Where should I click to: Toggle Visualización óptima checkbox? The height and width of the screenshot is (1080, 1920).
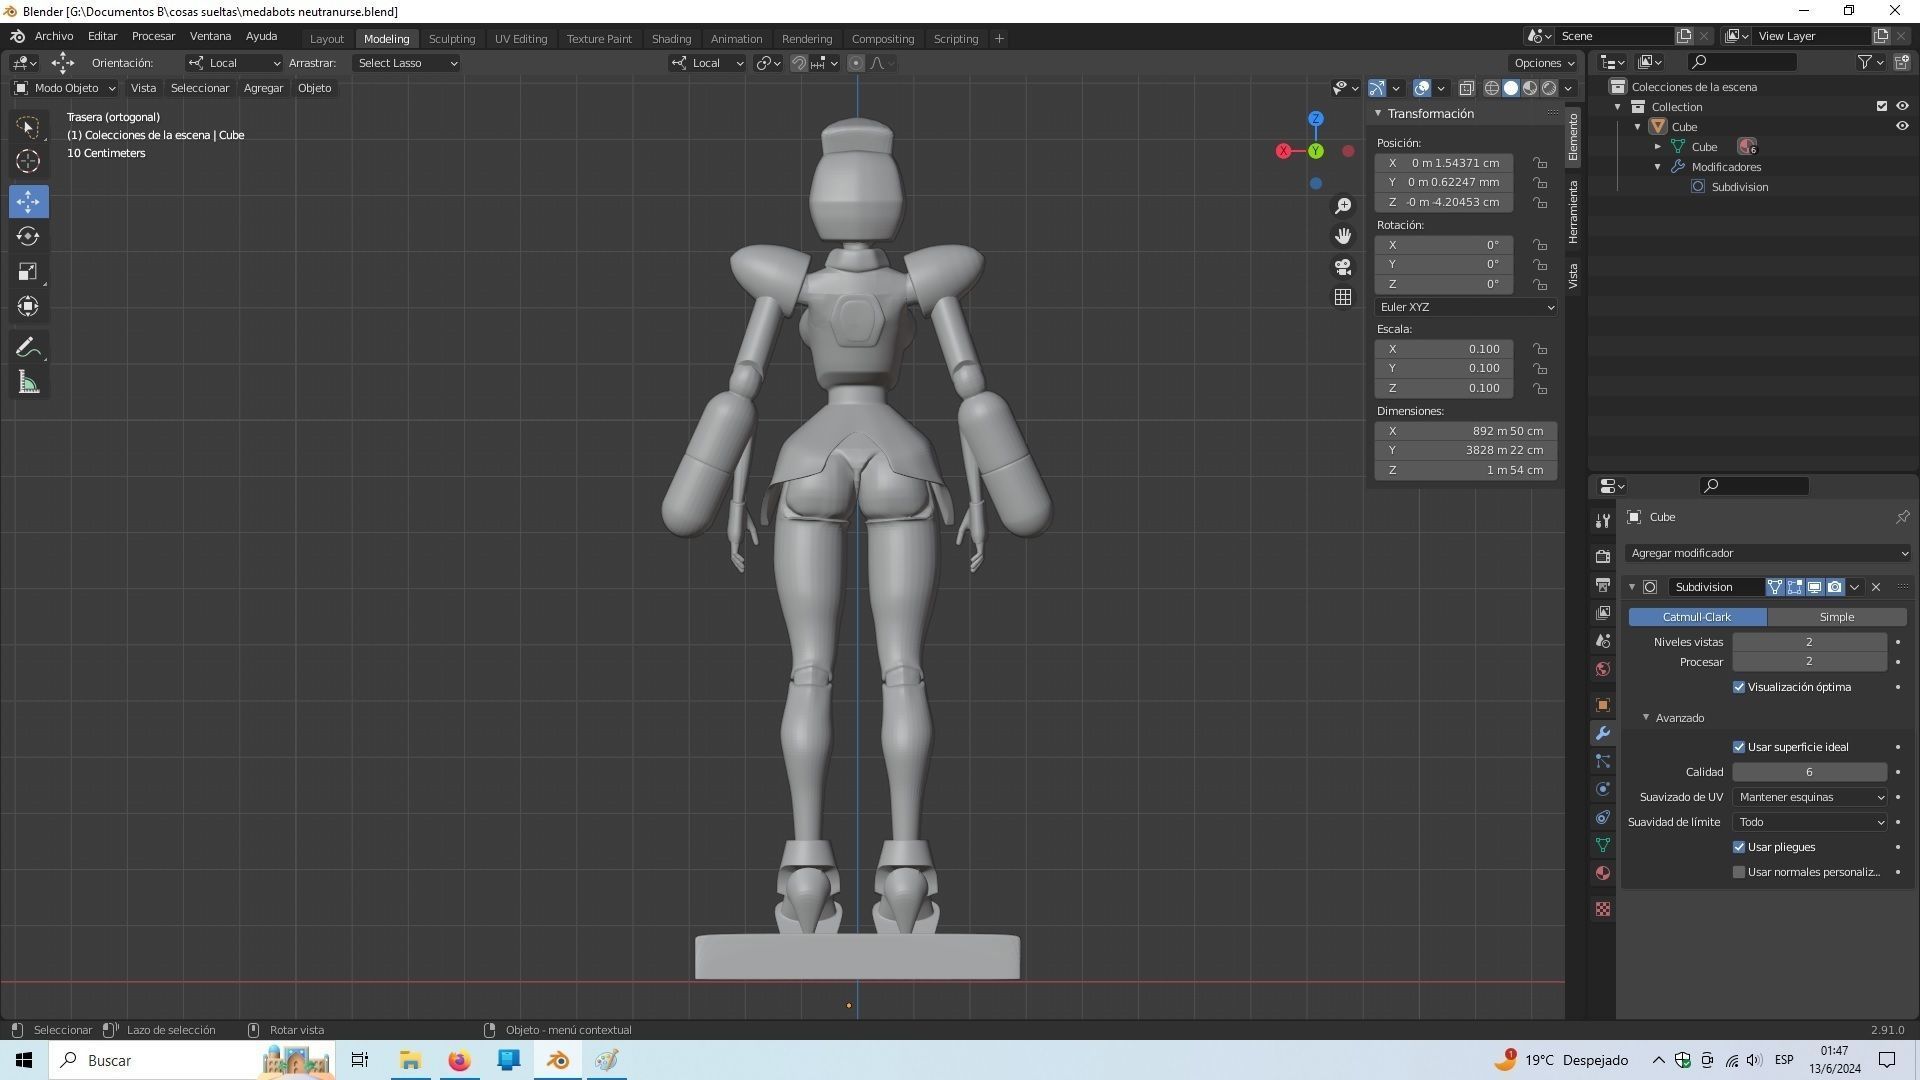[1739, 687]
